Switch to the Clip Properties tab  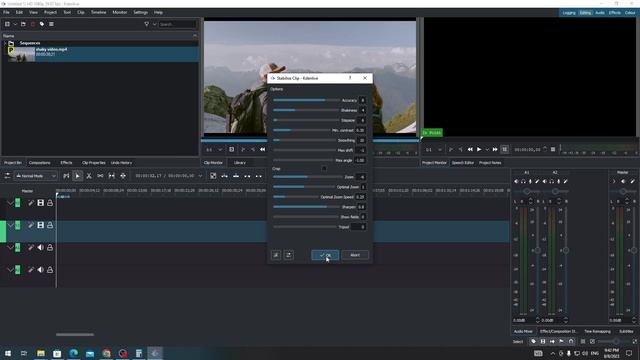93,162
